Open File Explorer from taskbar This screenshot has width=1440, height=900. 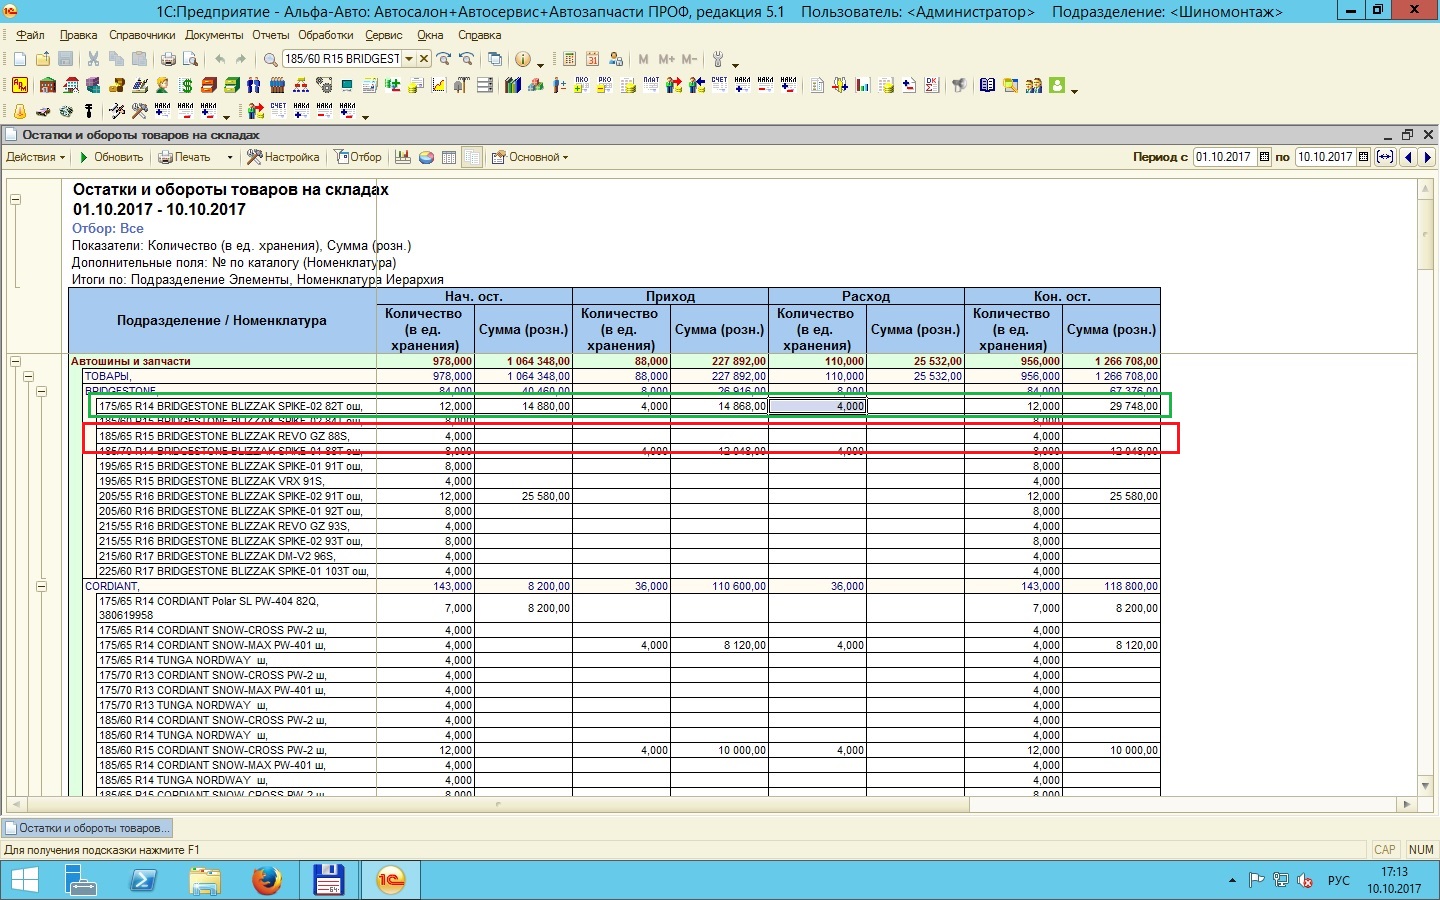click(x=204, y=880)
